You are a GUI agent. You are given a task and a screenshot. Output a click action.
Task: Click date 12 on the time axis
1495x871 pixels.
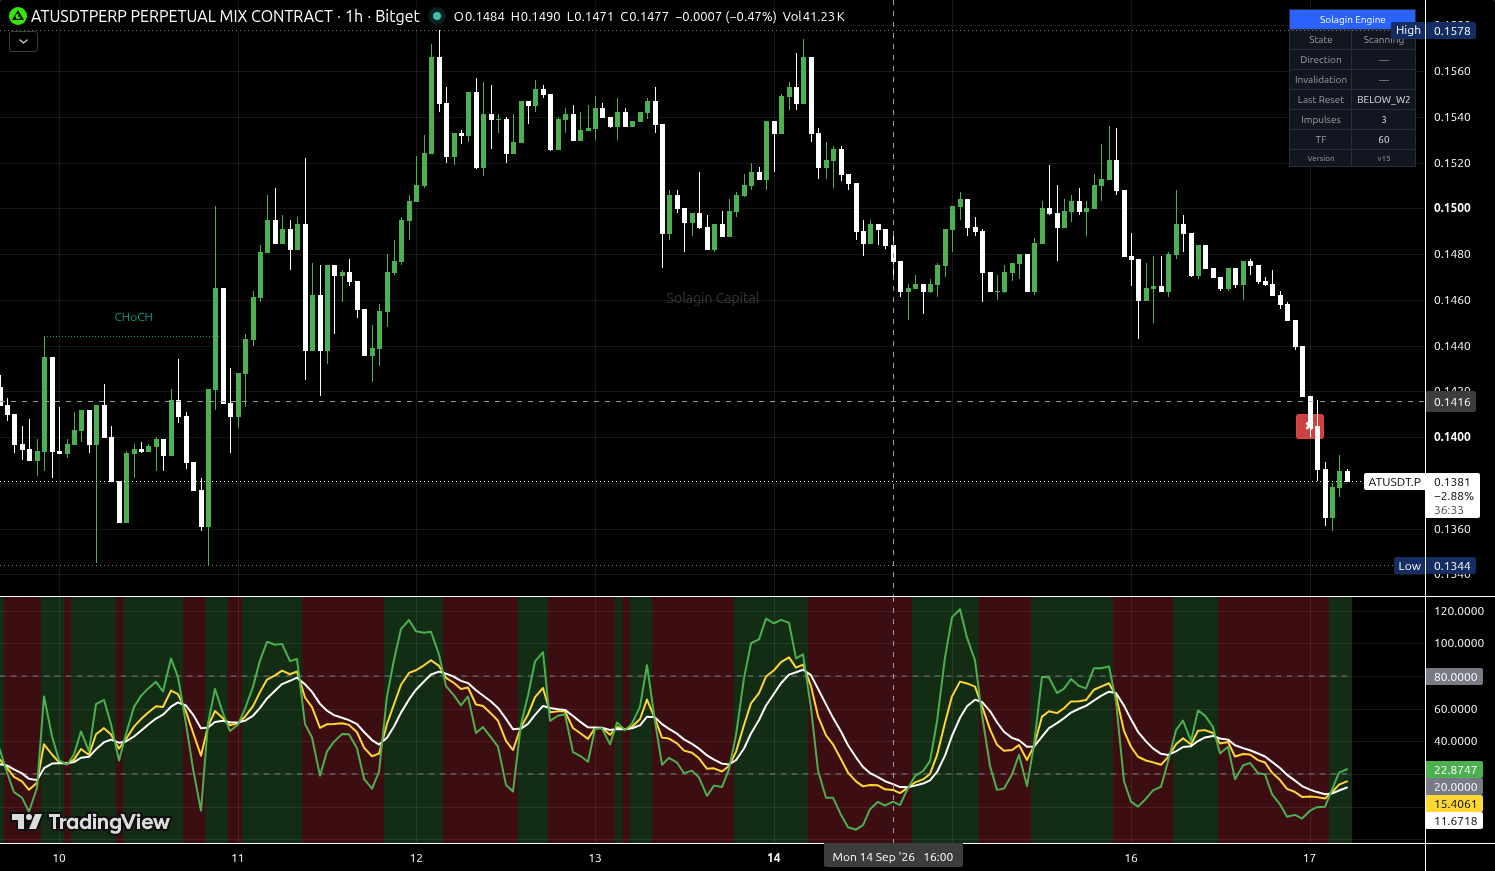(416, 858)
